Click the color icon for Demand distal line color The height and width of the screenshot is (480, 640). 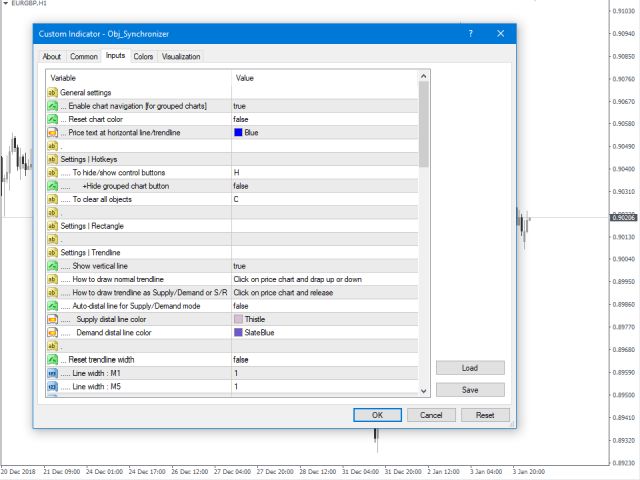pyautogui.click(x=52, y=333)
